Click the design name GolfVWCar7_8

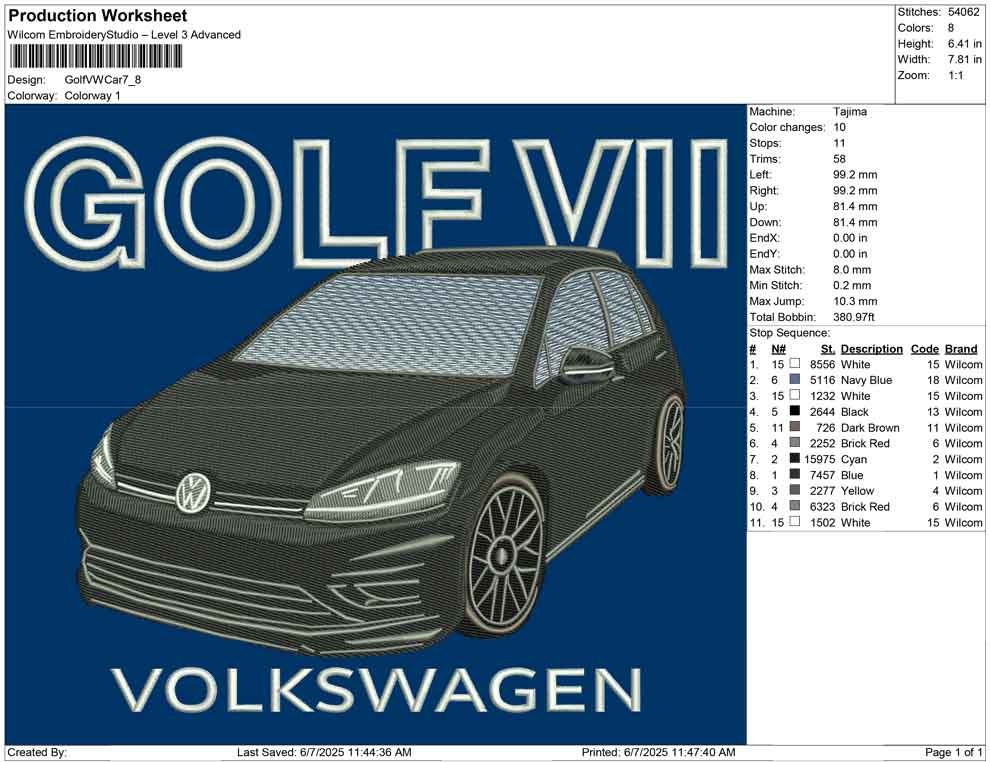103,80
